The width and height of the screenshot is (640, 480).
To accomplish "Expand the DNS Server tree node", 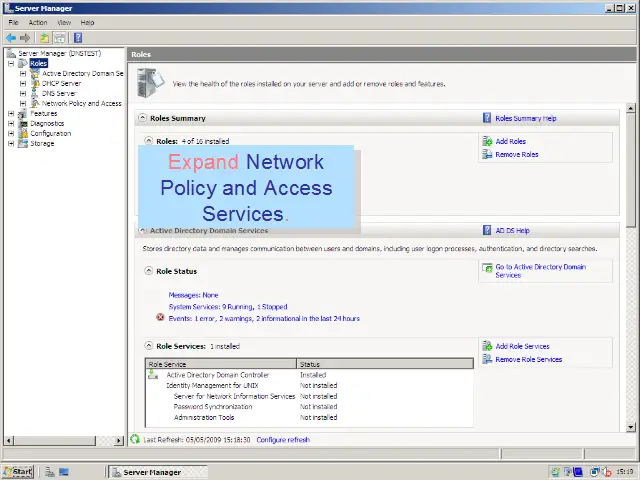I will point(23,93).
